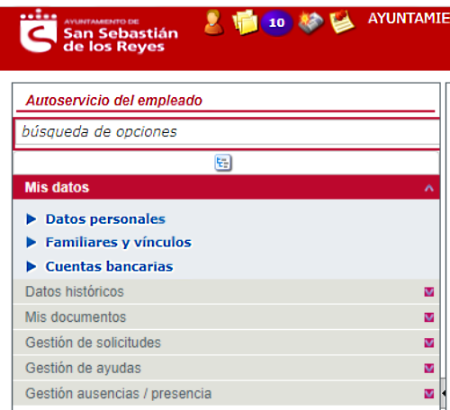The width and height of the screenshot is (450, 410).
Task: Click the blue arrow beside Datos personales
Action: pos(31,219)
